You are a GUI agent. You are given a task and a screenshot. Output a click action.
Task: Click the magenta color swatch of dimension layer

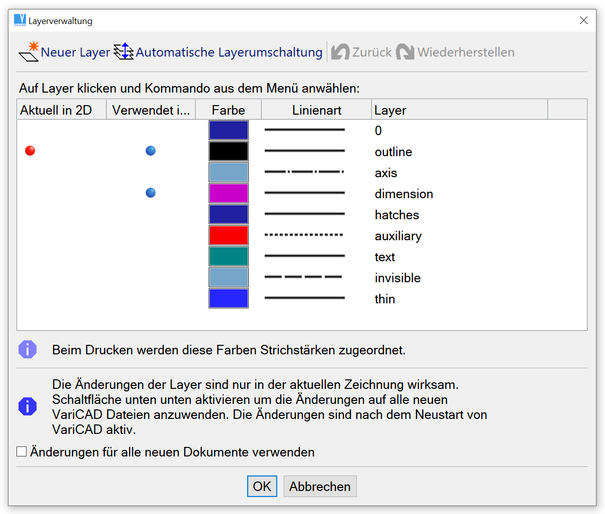(228, 194)
